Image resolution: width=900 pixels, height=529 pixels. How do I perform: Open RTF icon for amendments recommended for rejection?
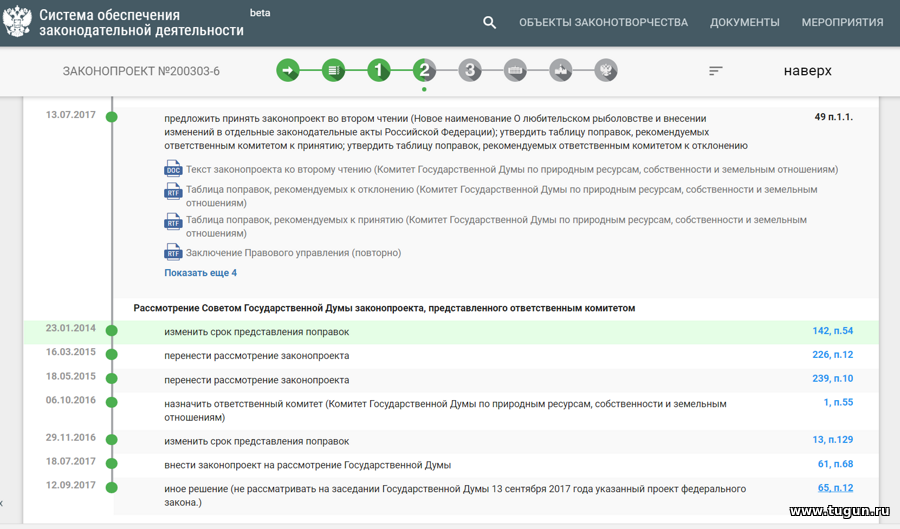pyautogui.click(x=173, y=192)
